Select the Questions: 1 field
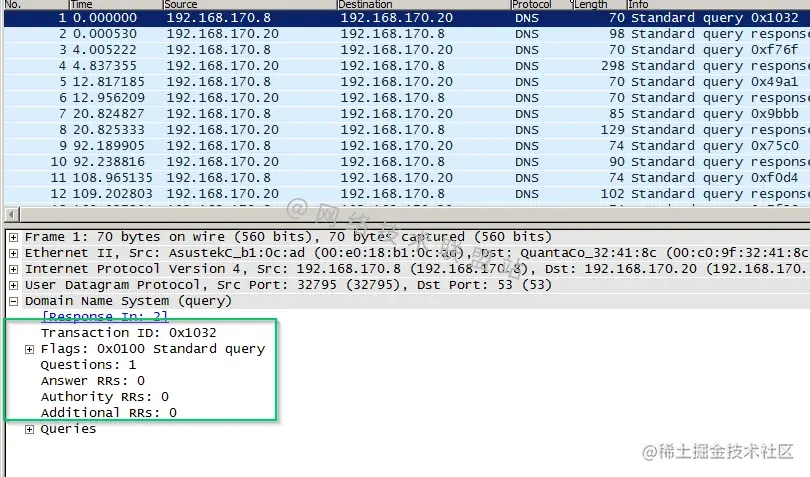 pos(88,365)
